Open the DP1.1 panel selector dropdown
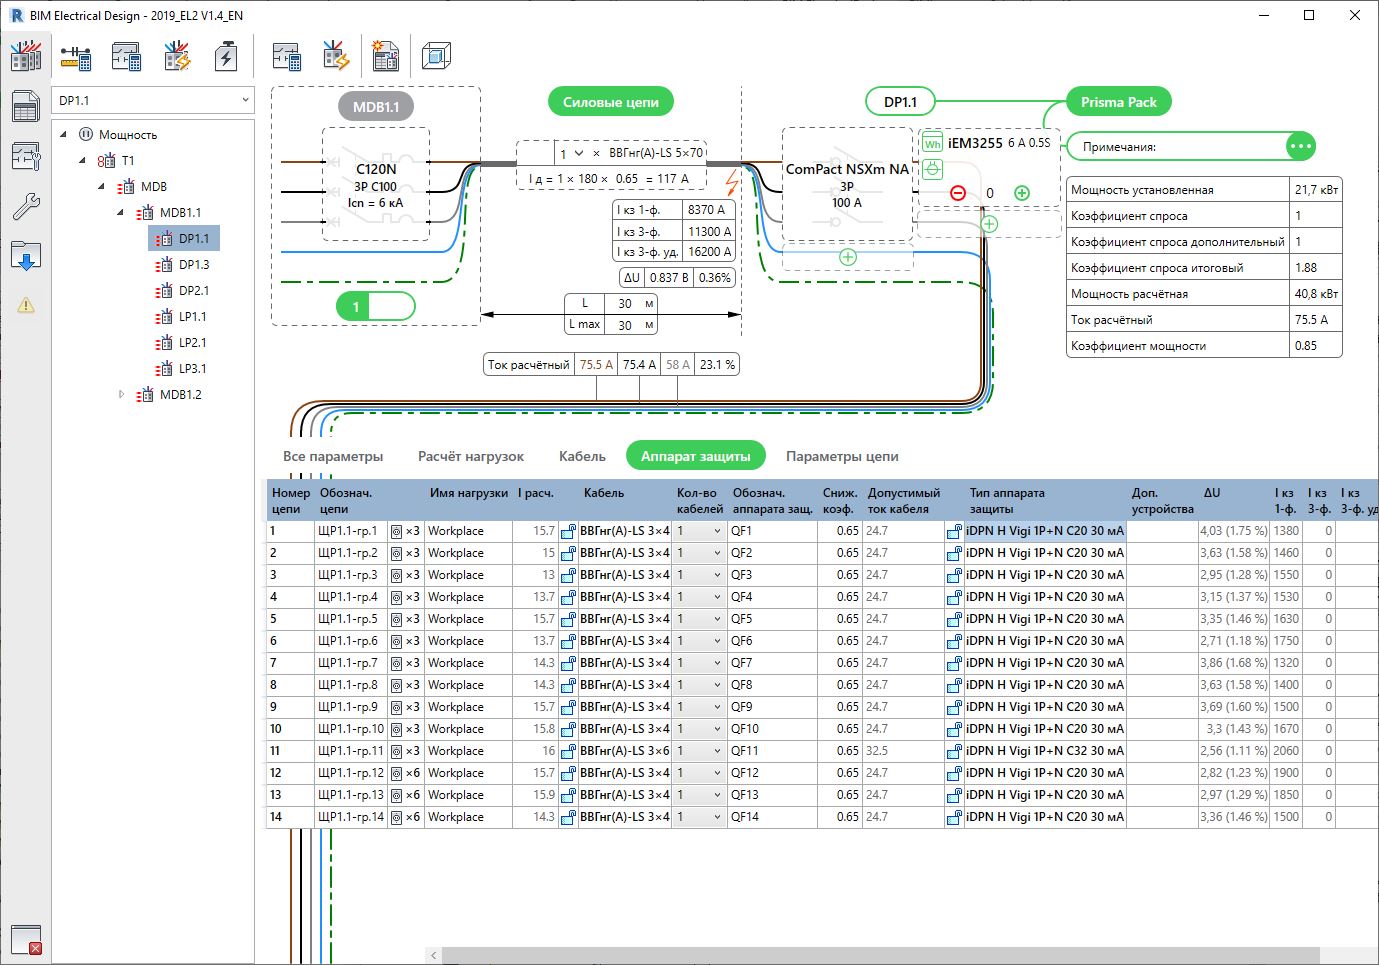Image resolution: width=1379 pixels, height=965 pixels. coord(153,100)
